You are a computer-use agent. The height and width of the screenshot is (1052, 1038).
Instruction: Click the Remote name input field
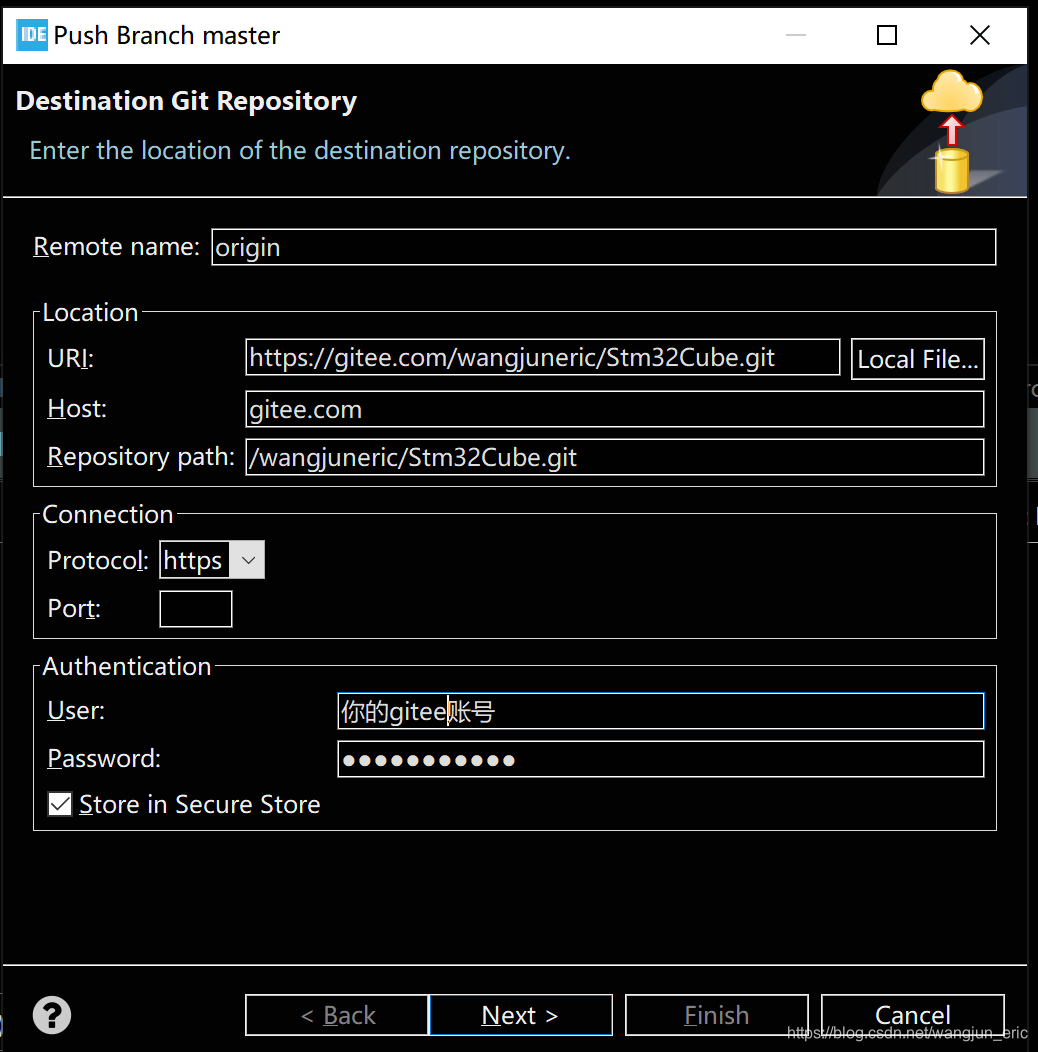click(x=603, y=247)
